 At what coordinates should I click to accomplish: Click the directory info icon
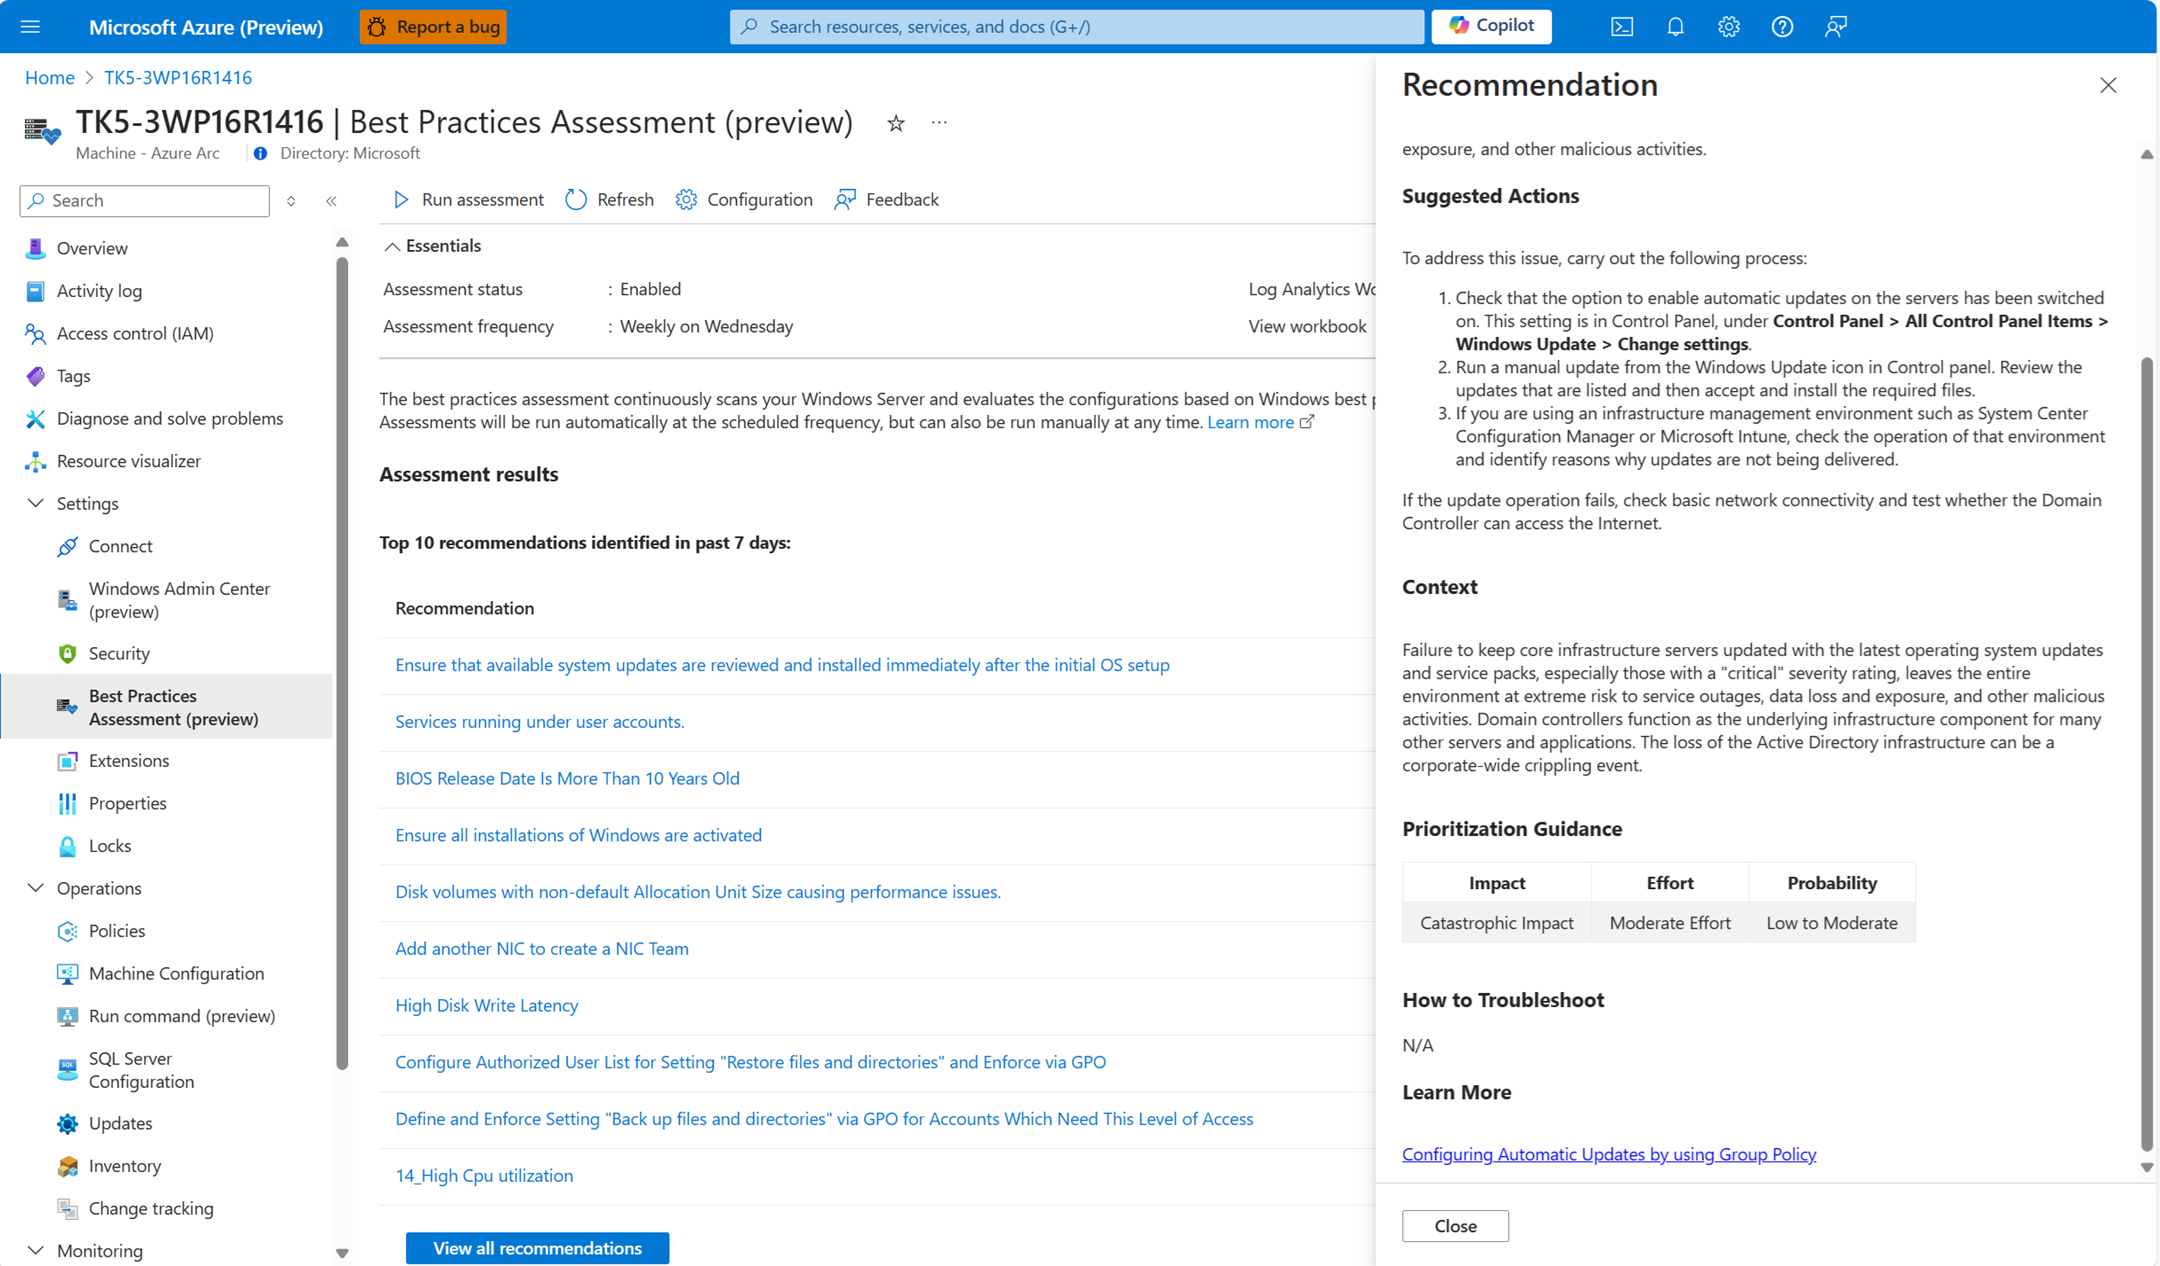260,154
